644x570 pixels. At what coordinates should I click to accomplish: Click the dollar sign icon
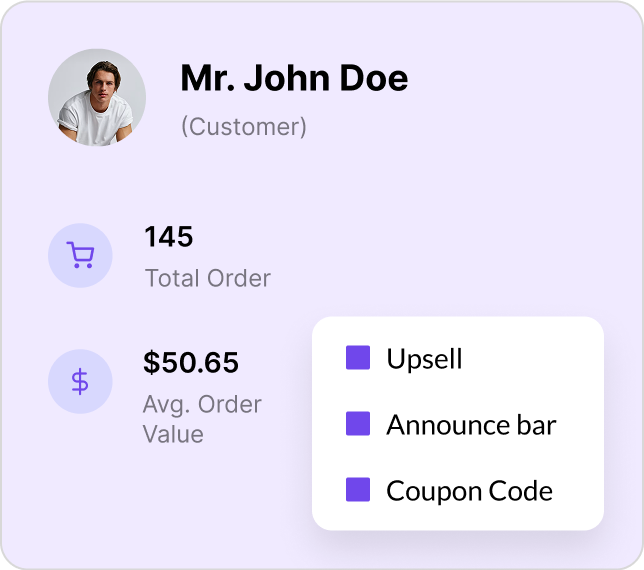coord(80,382)
